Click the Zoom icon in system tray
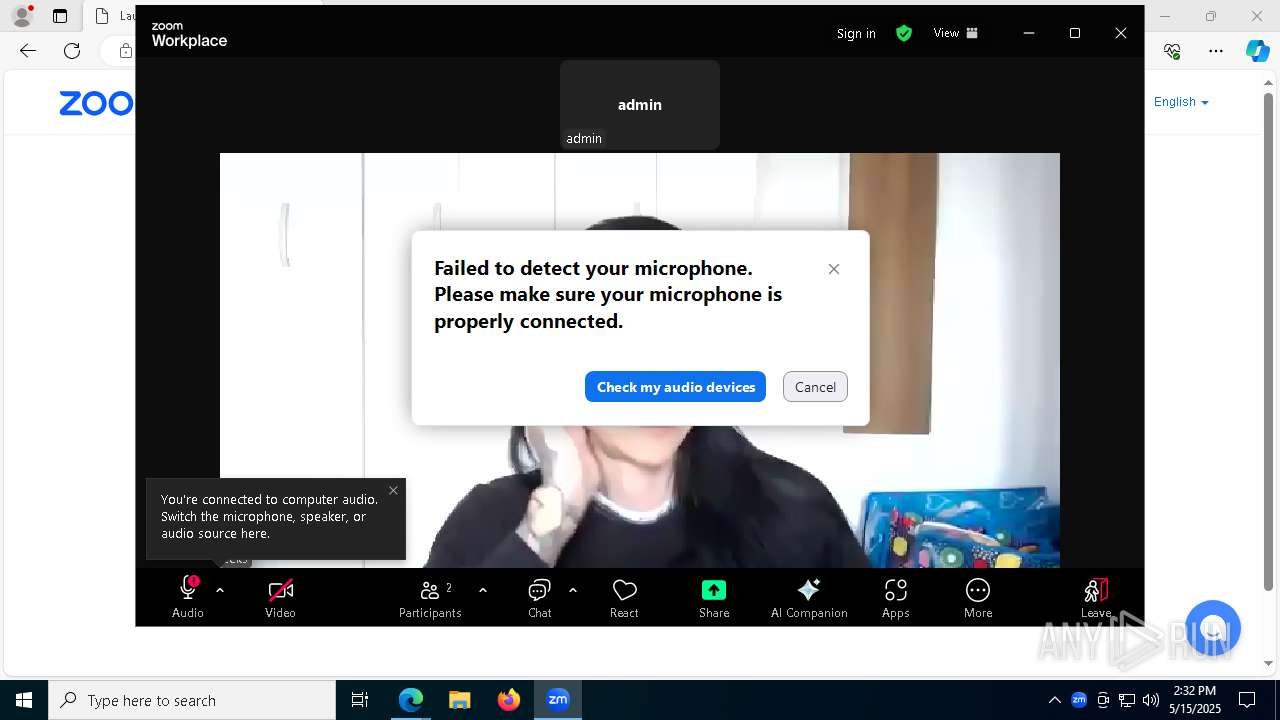 click(1079, 700)
